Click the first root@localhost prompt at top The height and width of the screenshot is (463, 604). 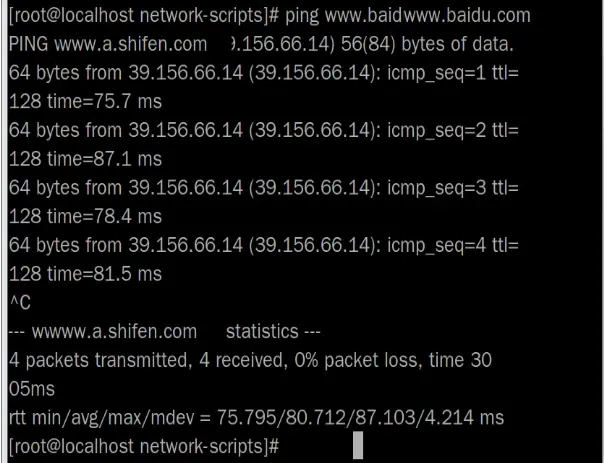[144, 16]
